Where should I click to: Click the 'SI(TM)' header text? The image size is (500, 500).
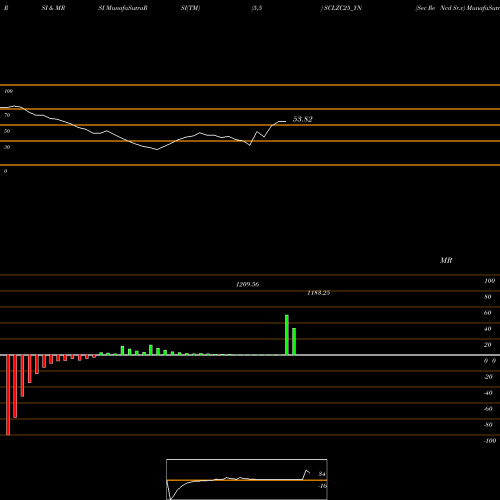pos(190,8)
